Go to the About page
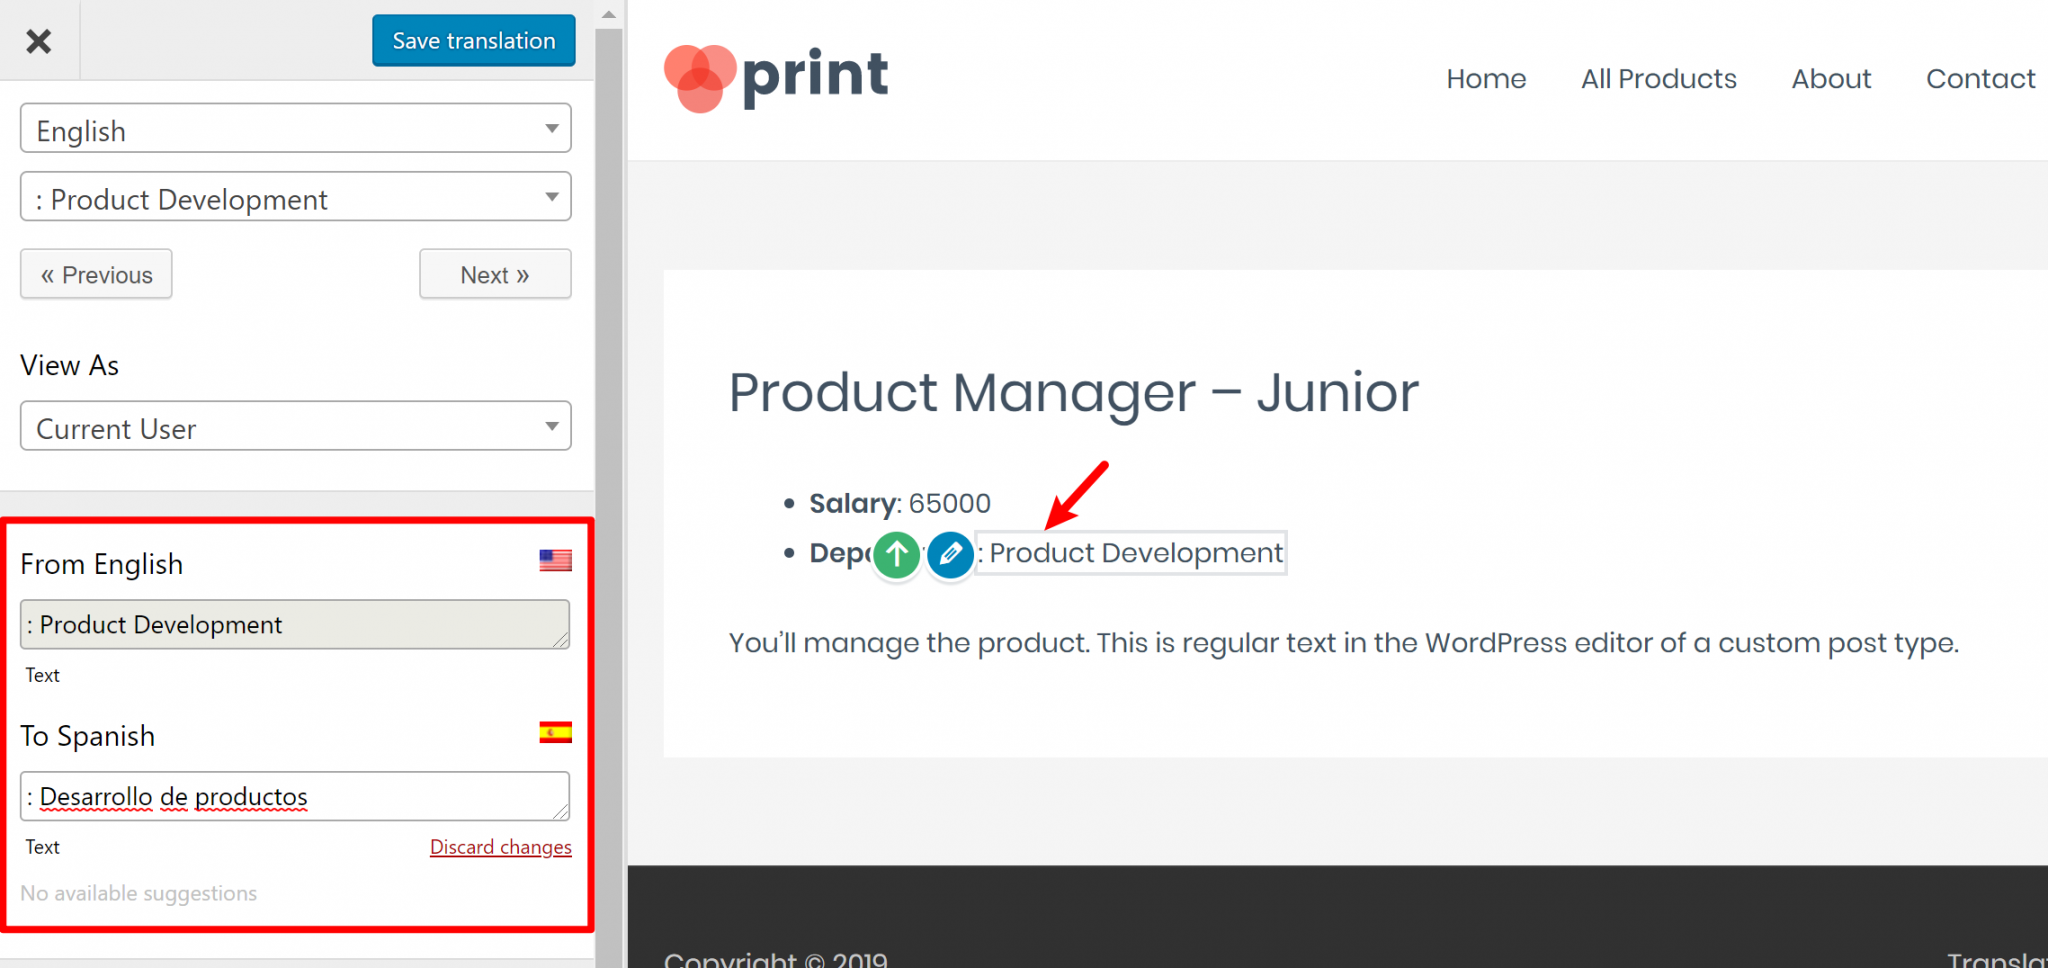The image size is (2048, 968). click(x=1830, y=78)
